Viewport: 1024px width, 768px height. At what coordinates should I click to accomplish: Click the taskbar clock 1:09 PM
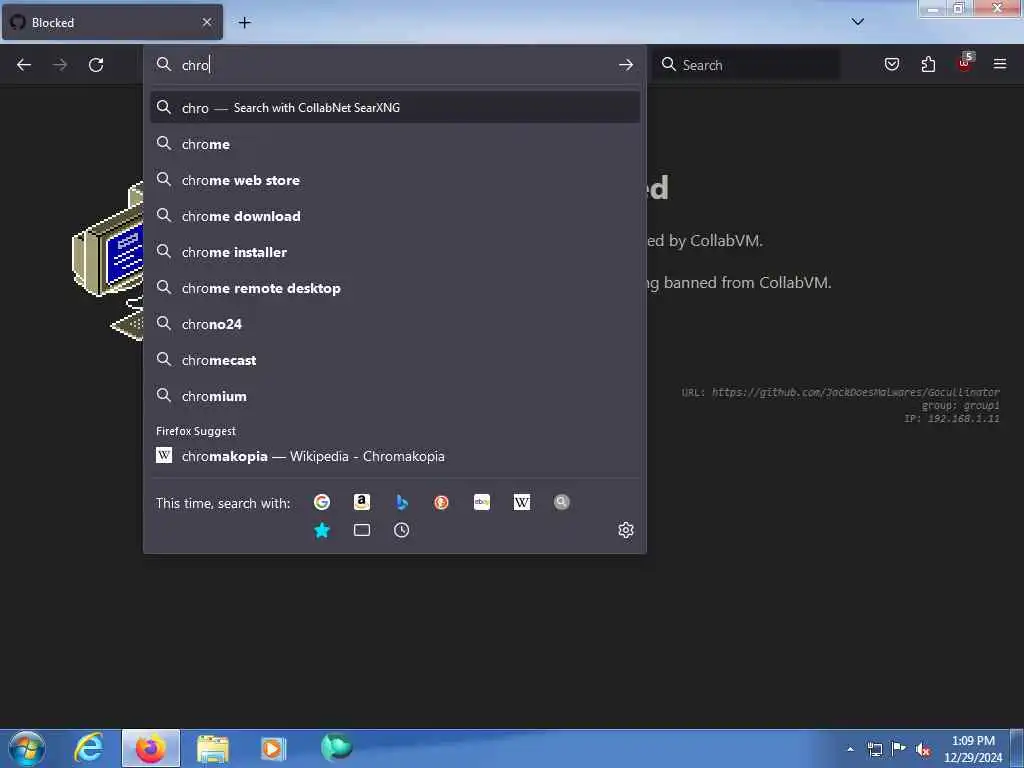pos(973,748)
